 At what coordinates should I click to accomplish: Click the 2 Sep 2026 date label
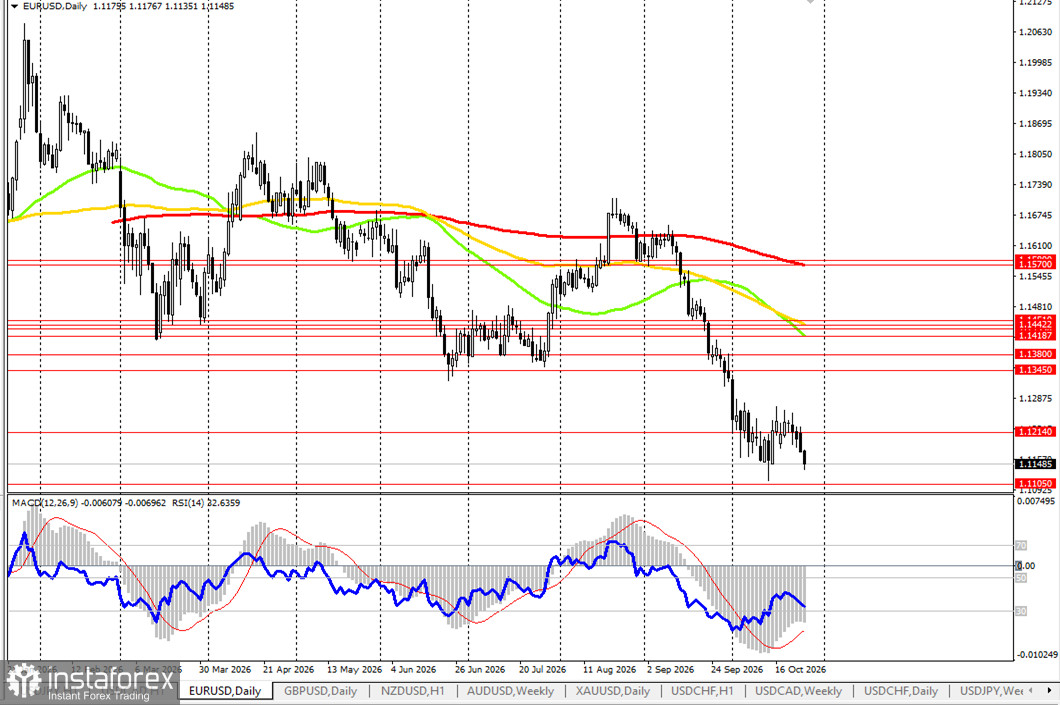(x=670, y=669)
